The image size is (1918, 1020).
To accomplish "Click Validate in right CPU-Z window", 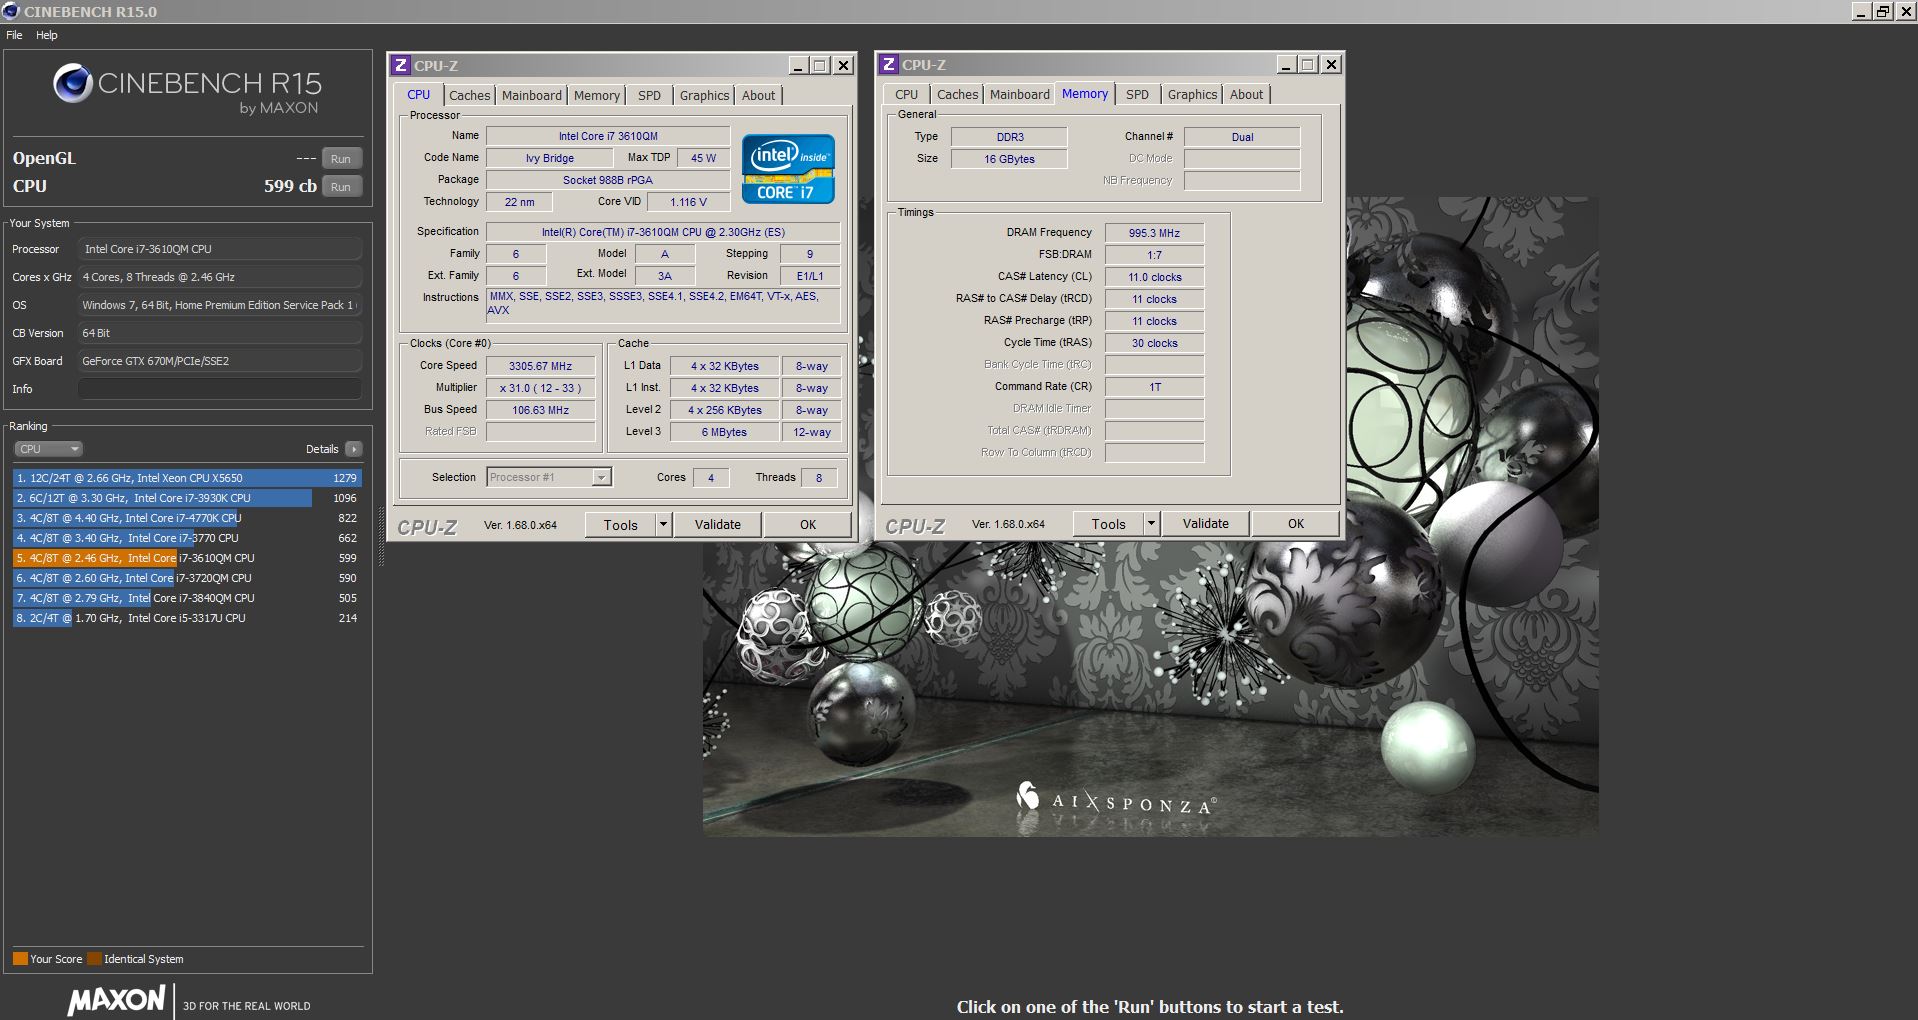I will pyautogui.click(x=1205, y=524).
